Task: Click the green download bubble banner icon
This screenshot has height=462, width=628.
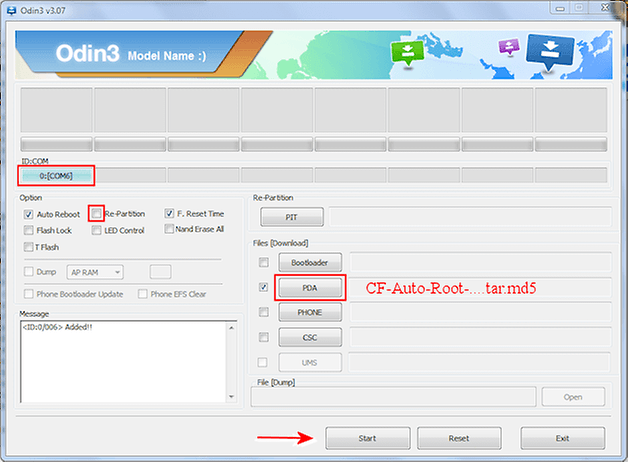Action: coord(407,53)
